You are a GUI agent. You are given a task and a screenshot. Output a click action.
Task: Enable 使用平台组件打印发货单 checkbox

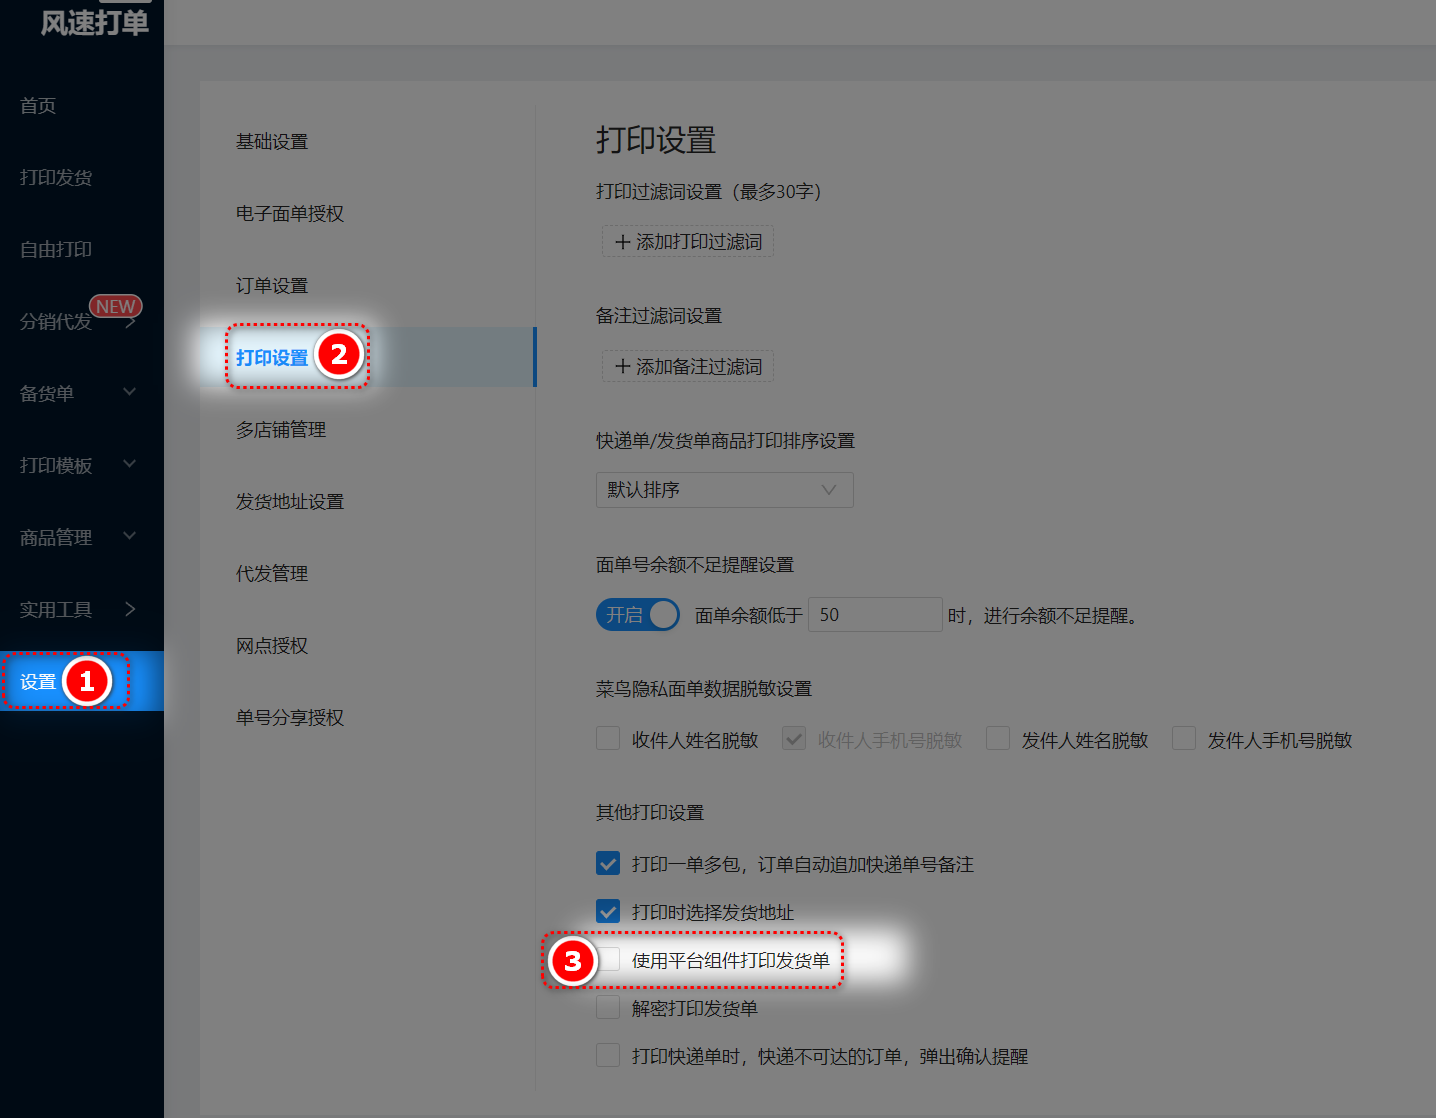[608, 959]
